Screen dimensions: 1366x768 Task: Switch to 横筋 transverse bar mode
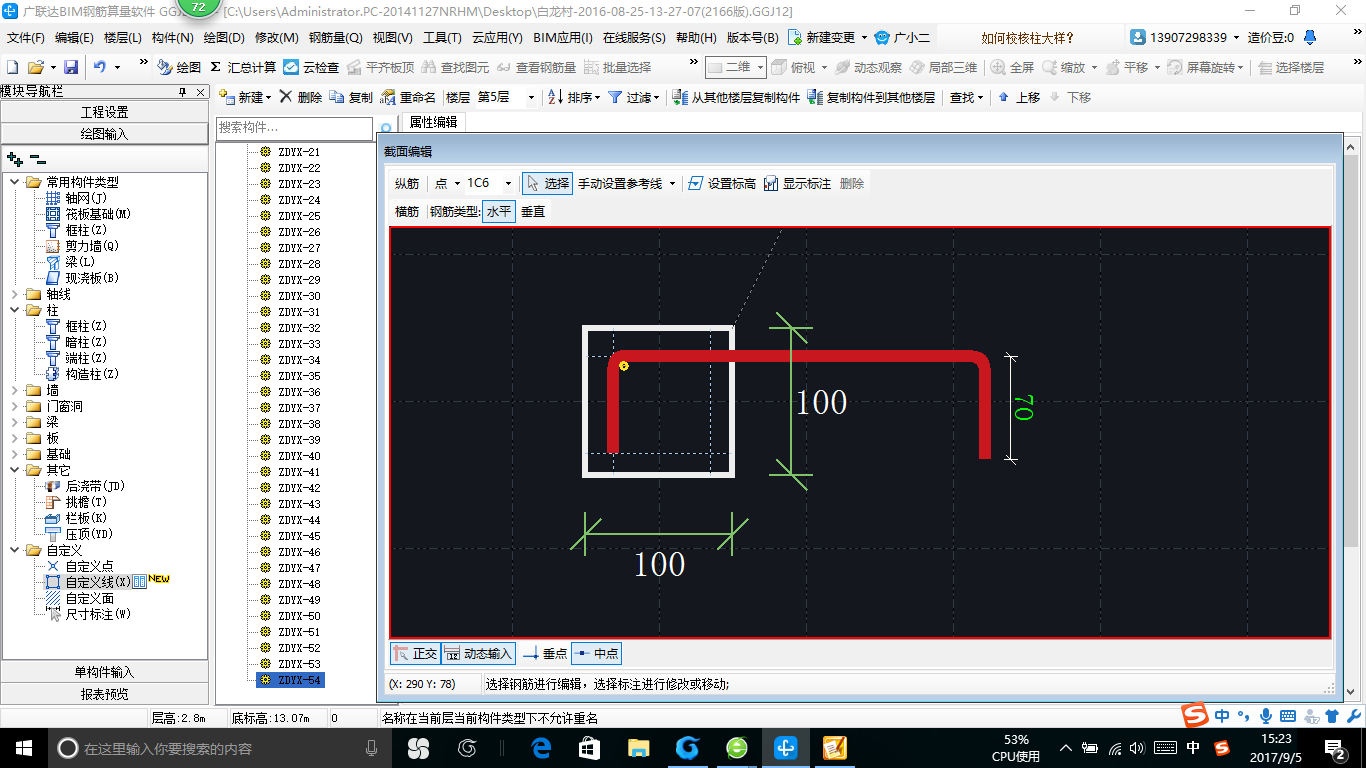coord(406,211)
